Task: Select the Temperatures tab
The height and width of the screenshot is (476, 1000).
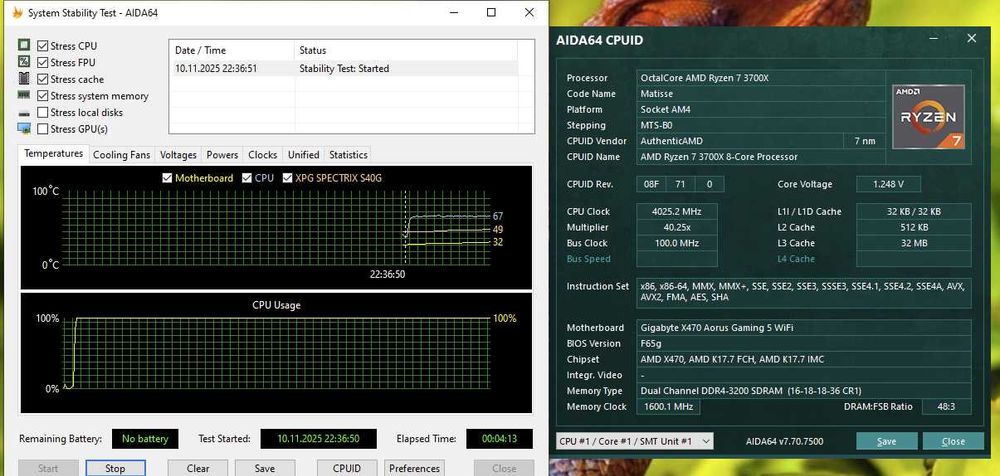Action: 54,154
